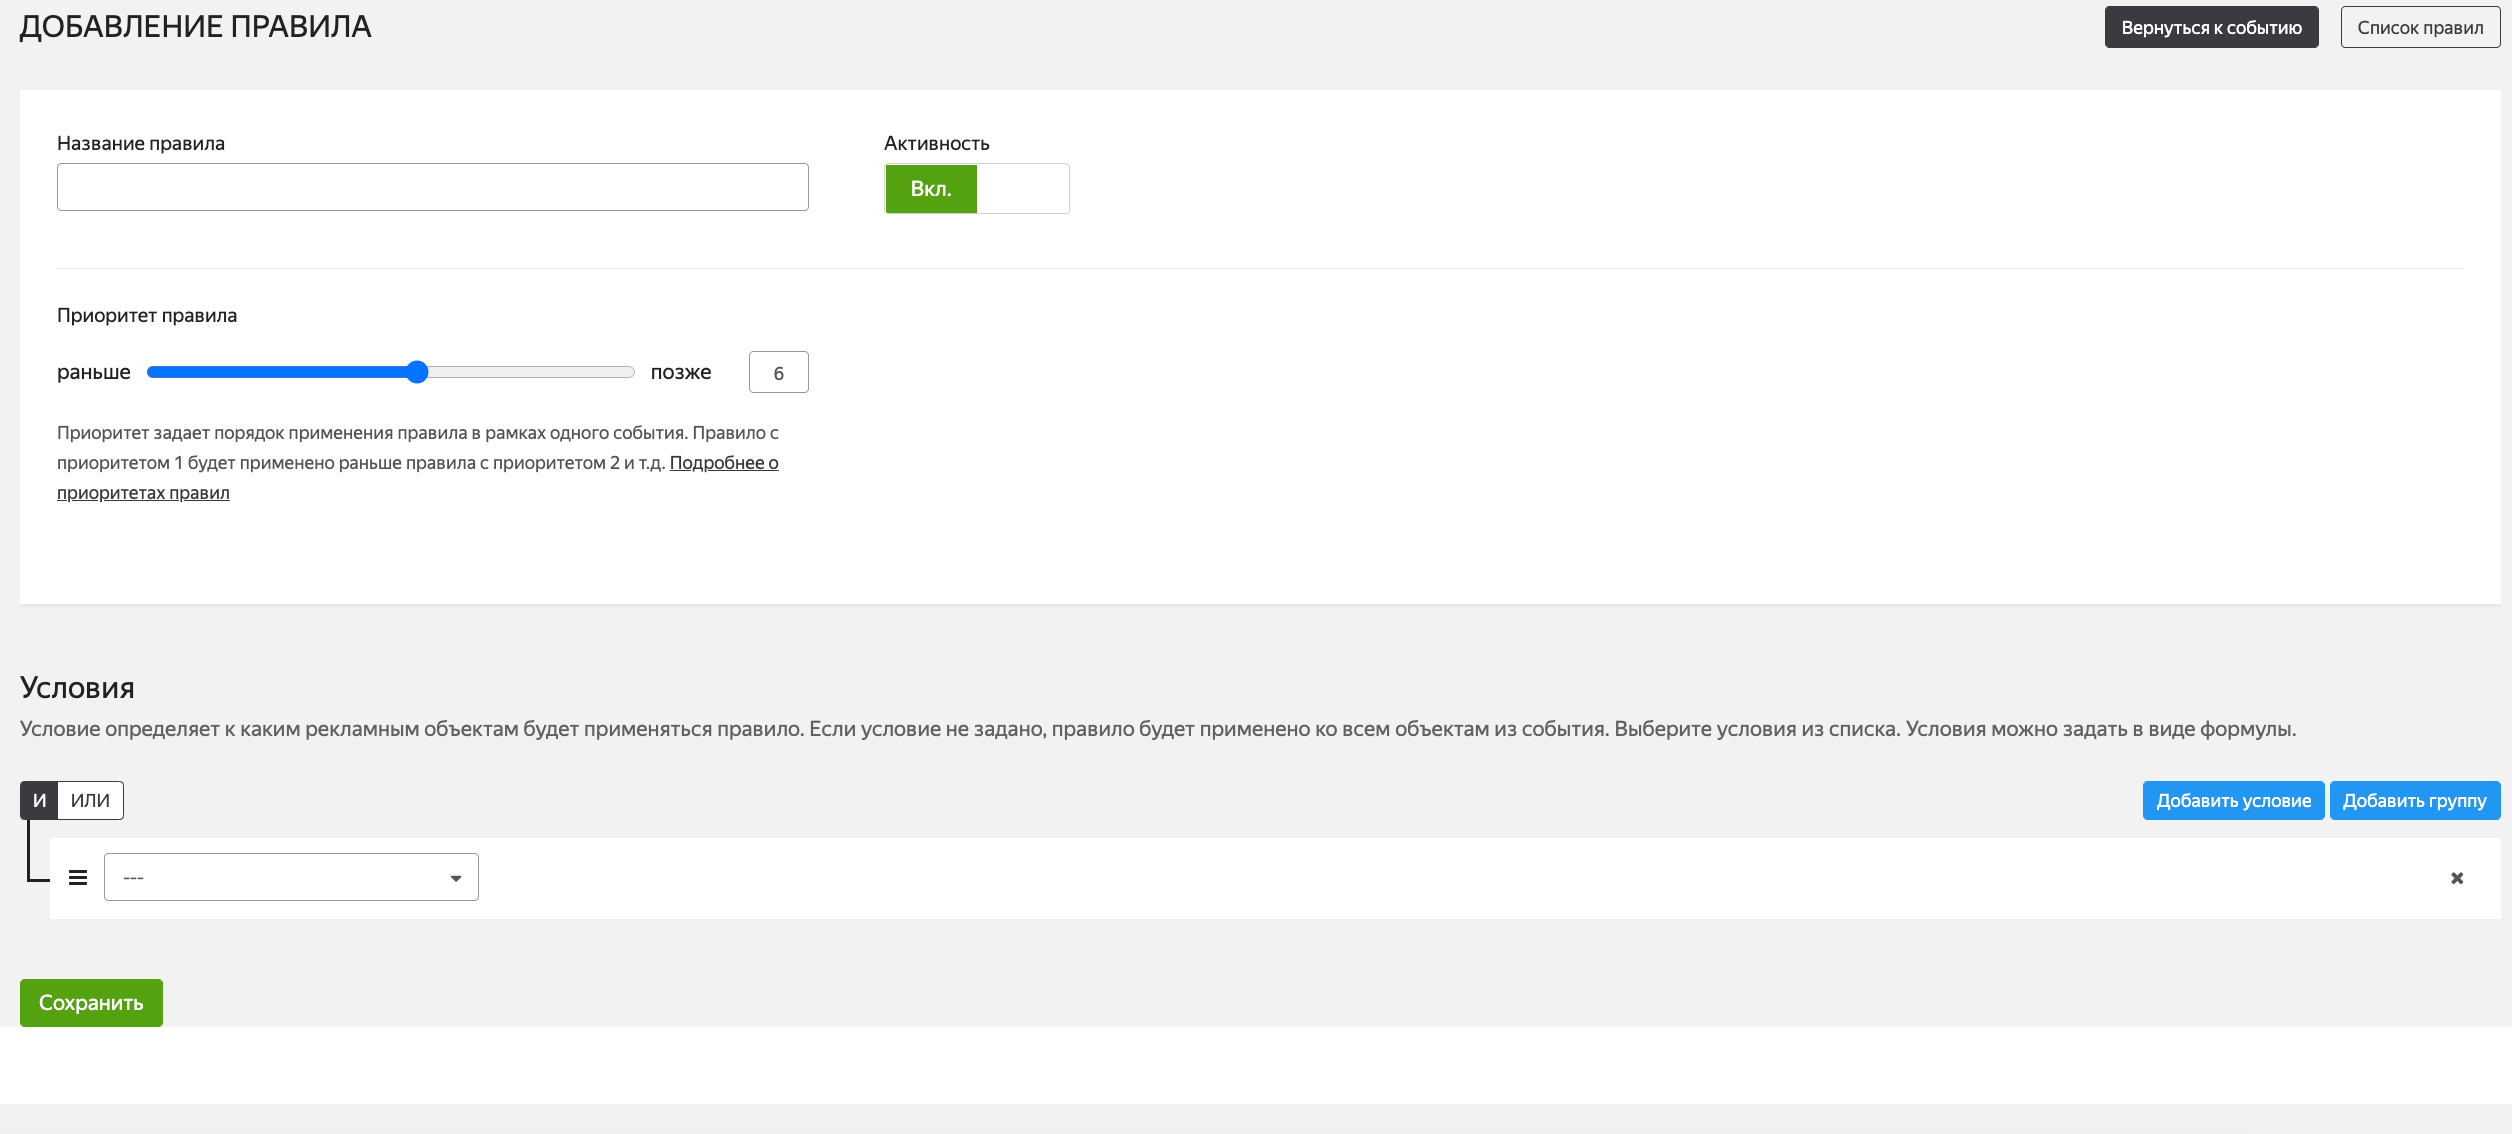The image size is (2512, 1134).
Task: Click Добавить условие button
Action: [x=2232, y=800]
